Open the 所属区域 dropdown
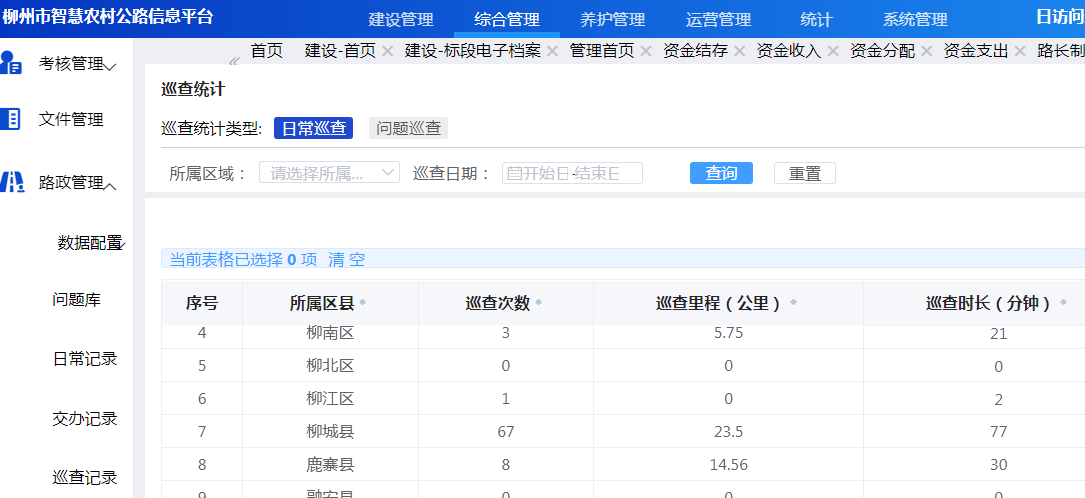This screenshot has width=1085, height=498. pyautogui.click(x=329, y=173)
